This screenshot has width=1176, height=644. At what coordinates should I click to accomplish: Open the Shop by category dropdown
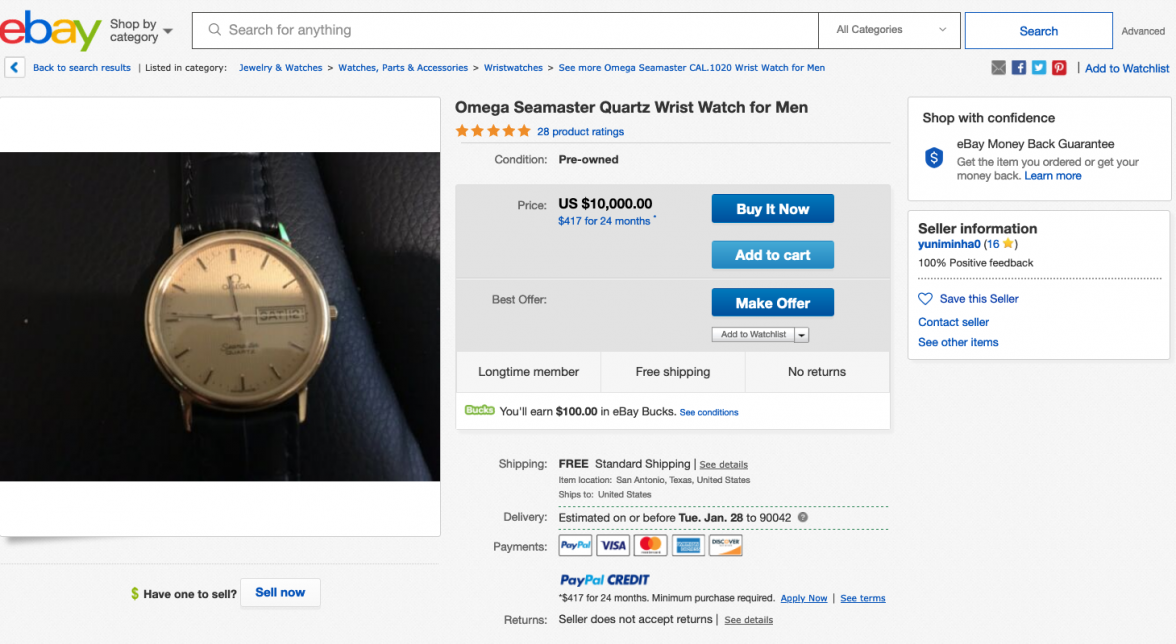(141, 31)
